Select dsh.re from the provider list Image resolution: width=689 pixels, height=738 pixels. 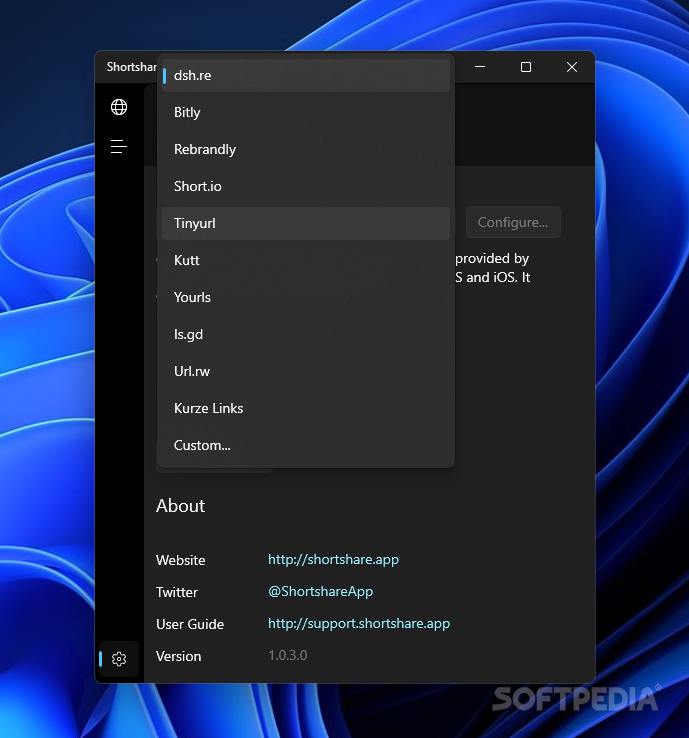tap(306, 75)
